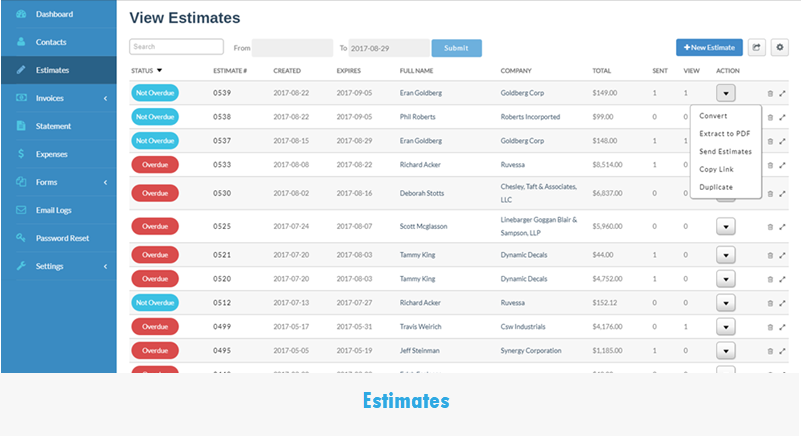Create a New Estimate

coord(709,48)
